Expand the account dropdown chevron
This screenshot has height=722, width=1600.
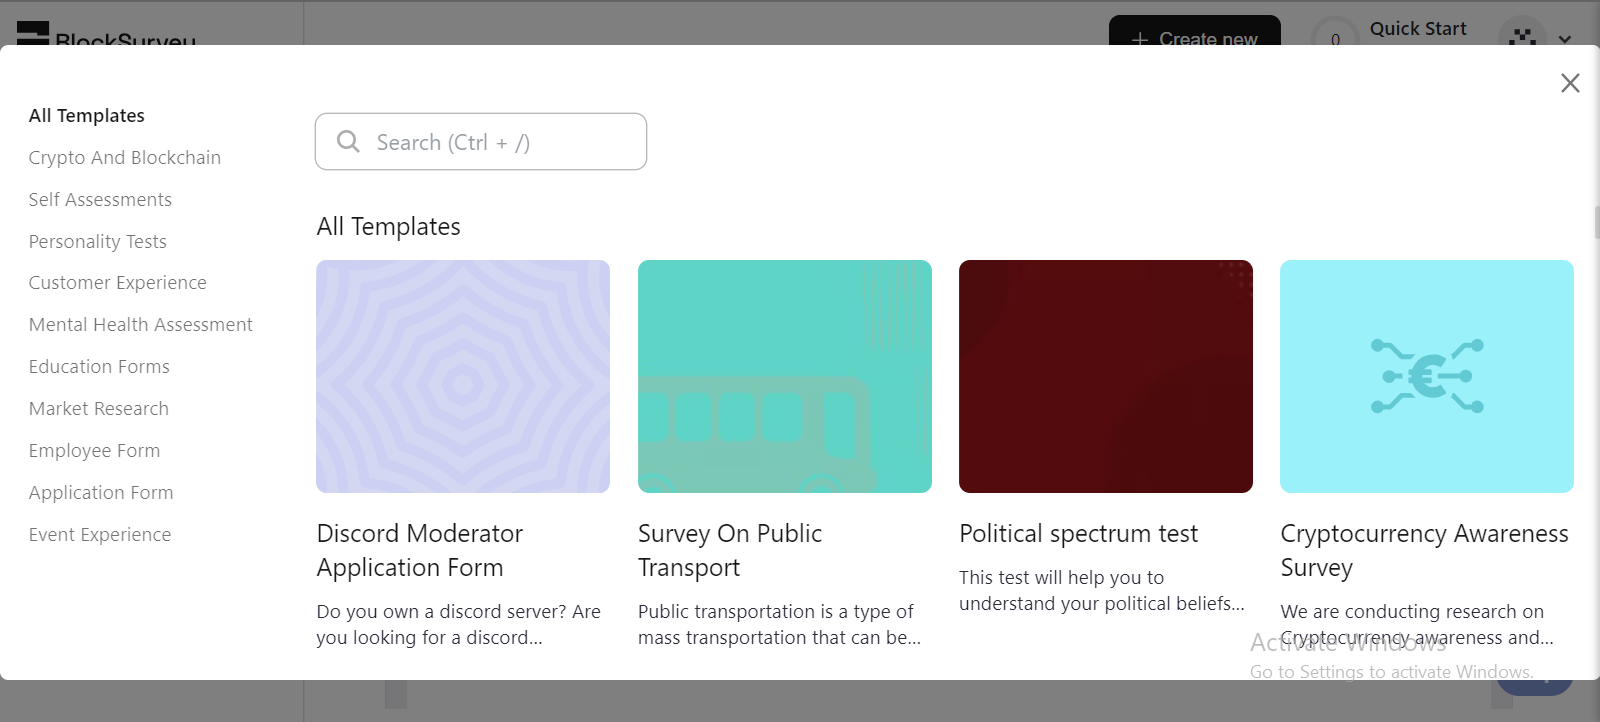[1565, 39]
